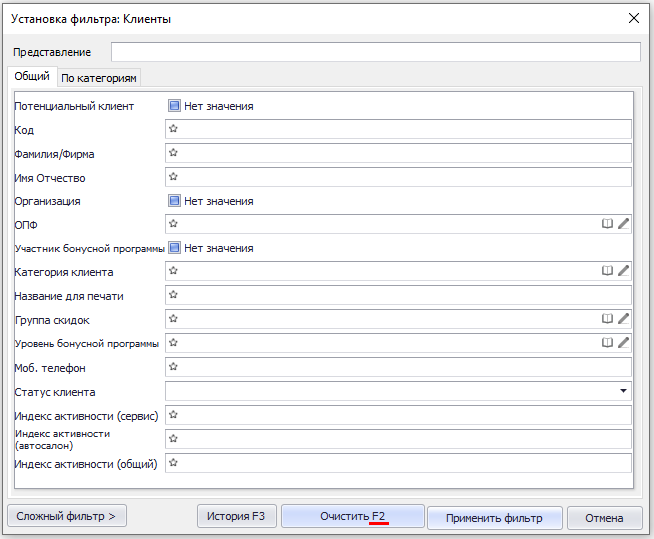Click the pencil icon for Уровень бонусной программы
The height and width of the screenshot is (539, 654).
click(x=623, y=343)
